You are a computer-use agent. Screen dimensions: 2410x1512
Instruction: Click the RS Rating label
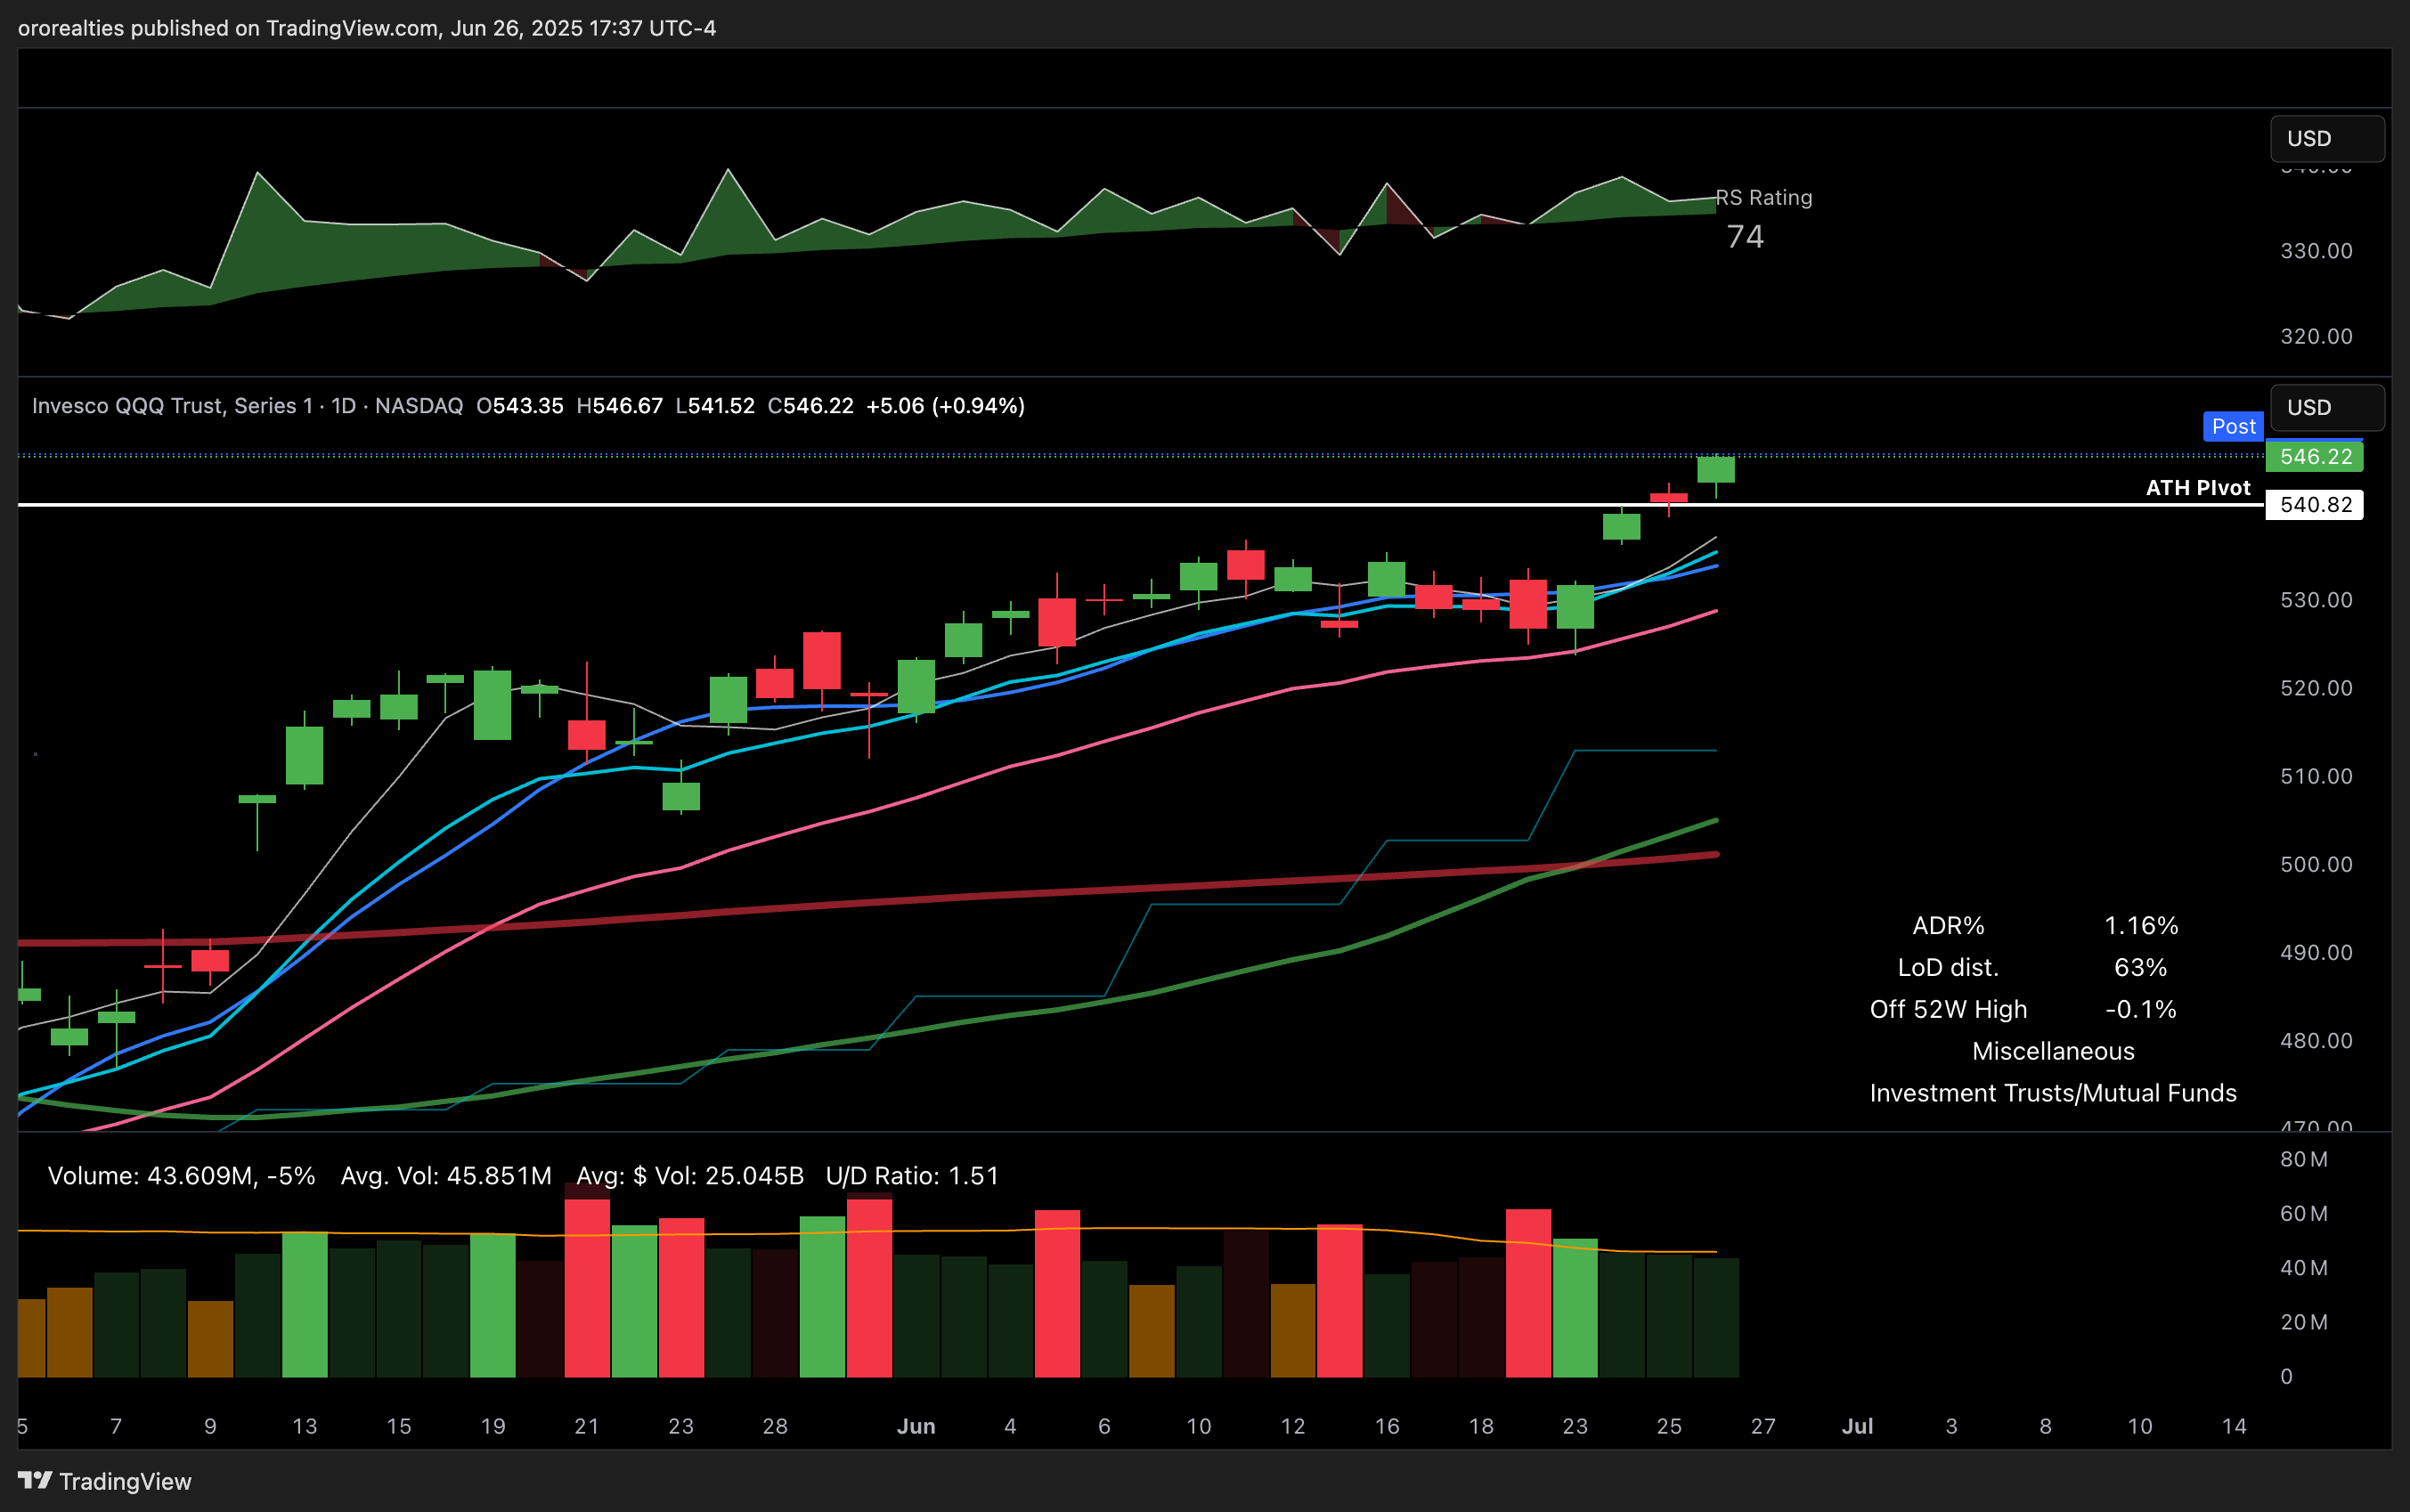coord(1764,198)
